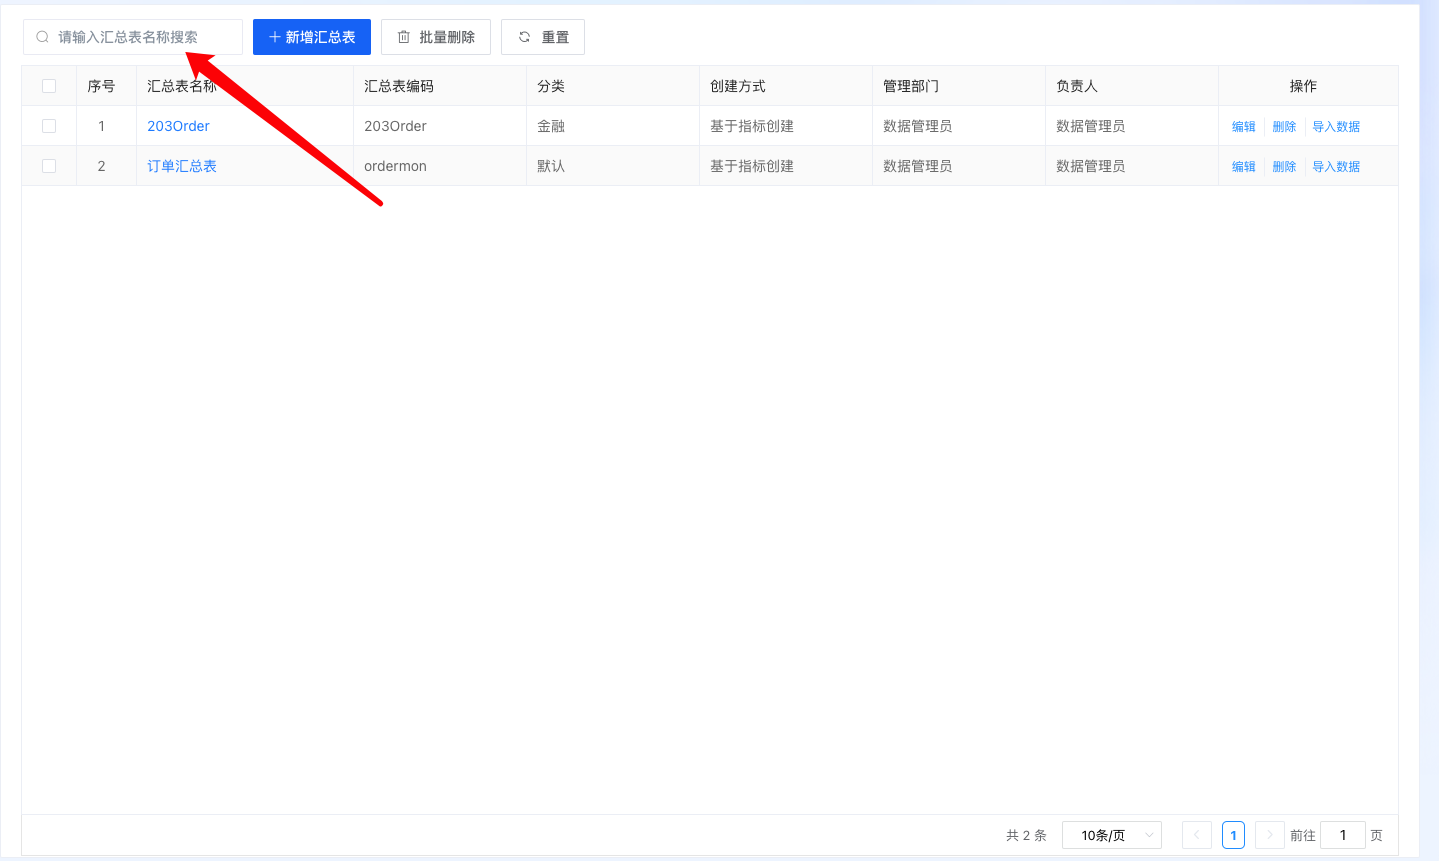
Task: Open the 203Order summary table link
Action: 178,126
